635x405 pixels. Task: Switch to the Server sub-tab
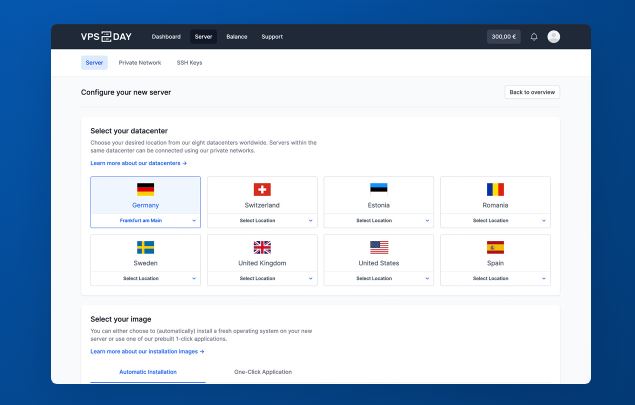(x=94, y=63)
